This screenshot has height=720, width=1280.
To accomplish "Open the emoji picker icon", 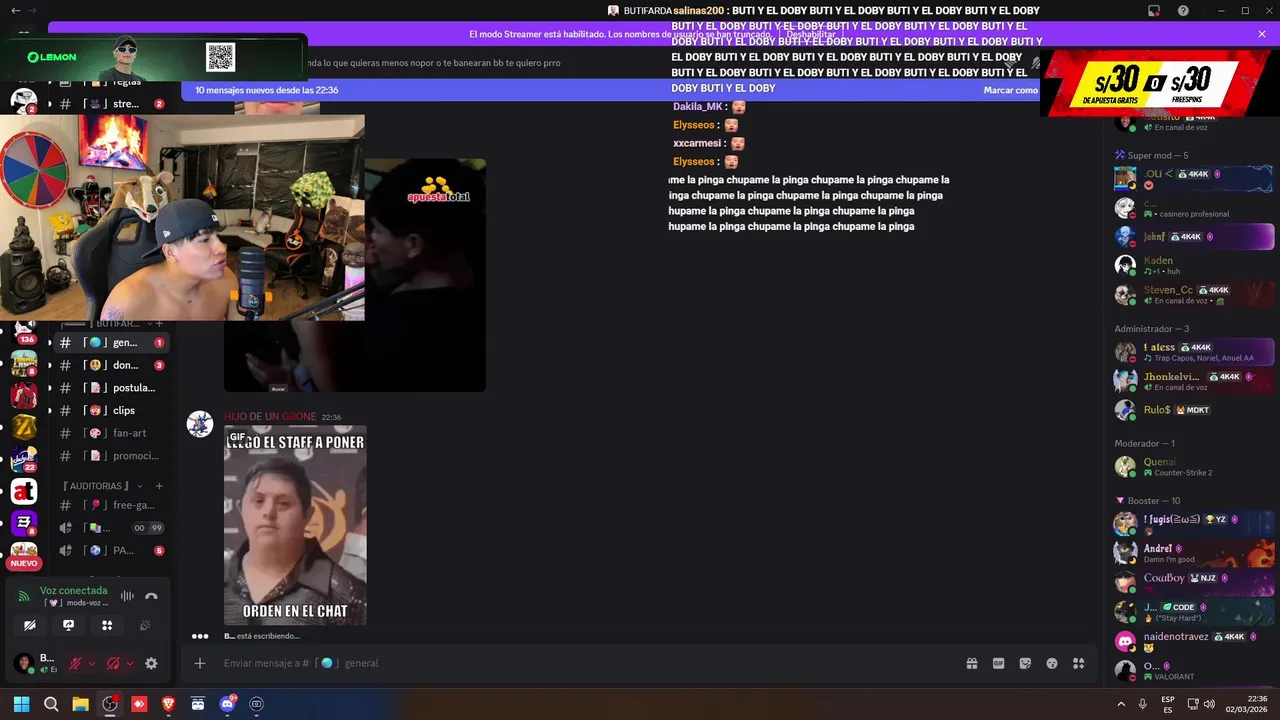I will pyautogui.click(x=1052, y=663).
